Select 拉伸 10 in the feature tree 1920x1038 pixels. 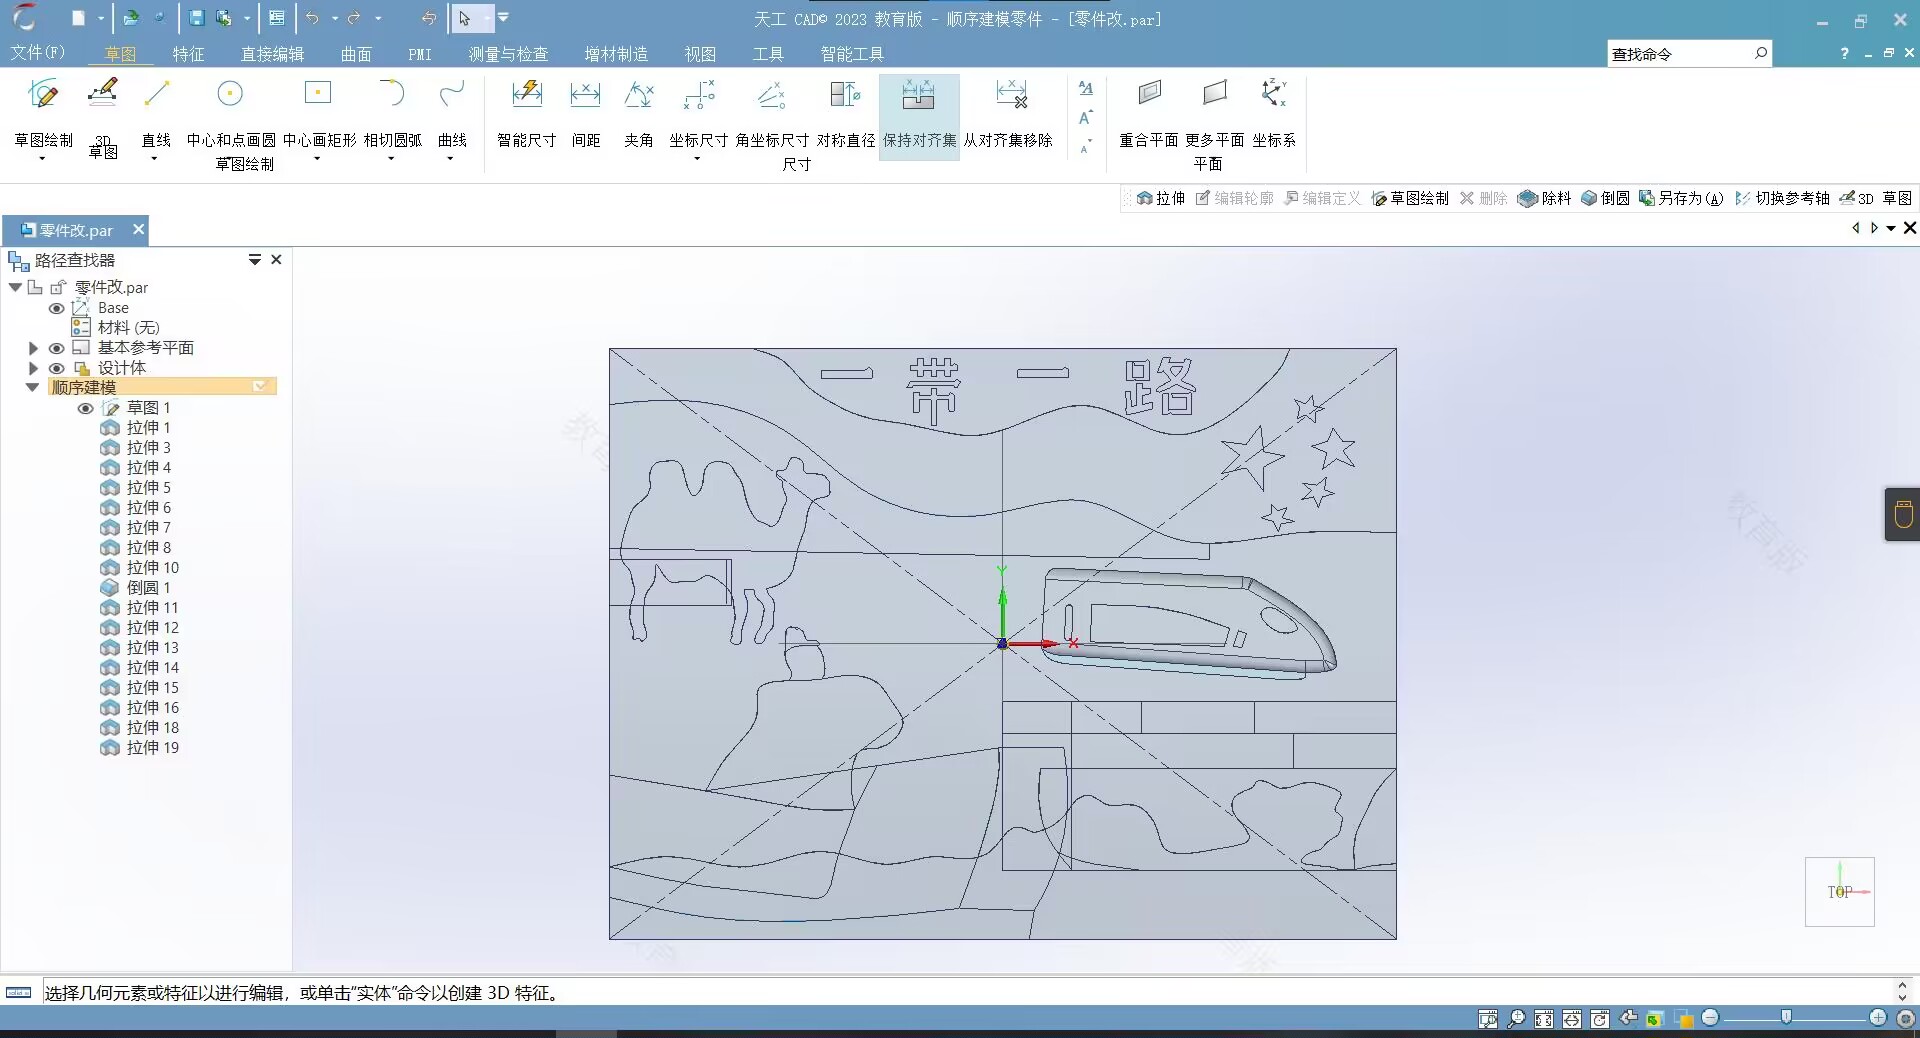coord(140,567)
